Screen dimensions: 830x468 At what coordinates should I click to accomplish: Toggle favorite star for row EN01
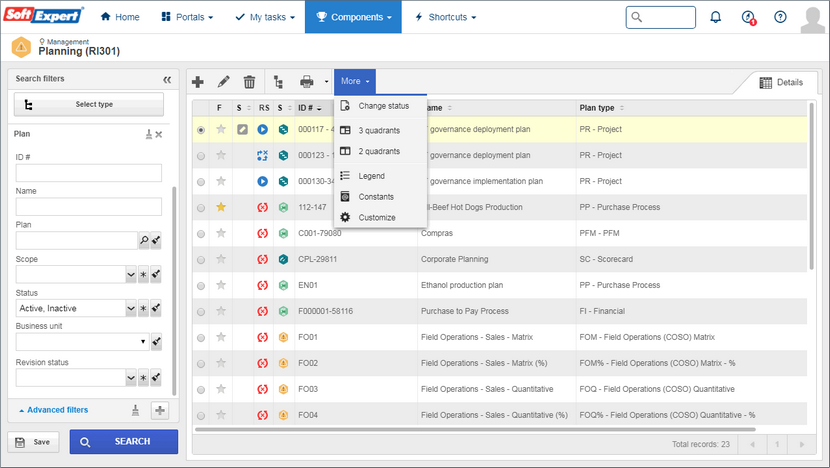[221, 285]
